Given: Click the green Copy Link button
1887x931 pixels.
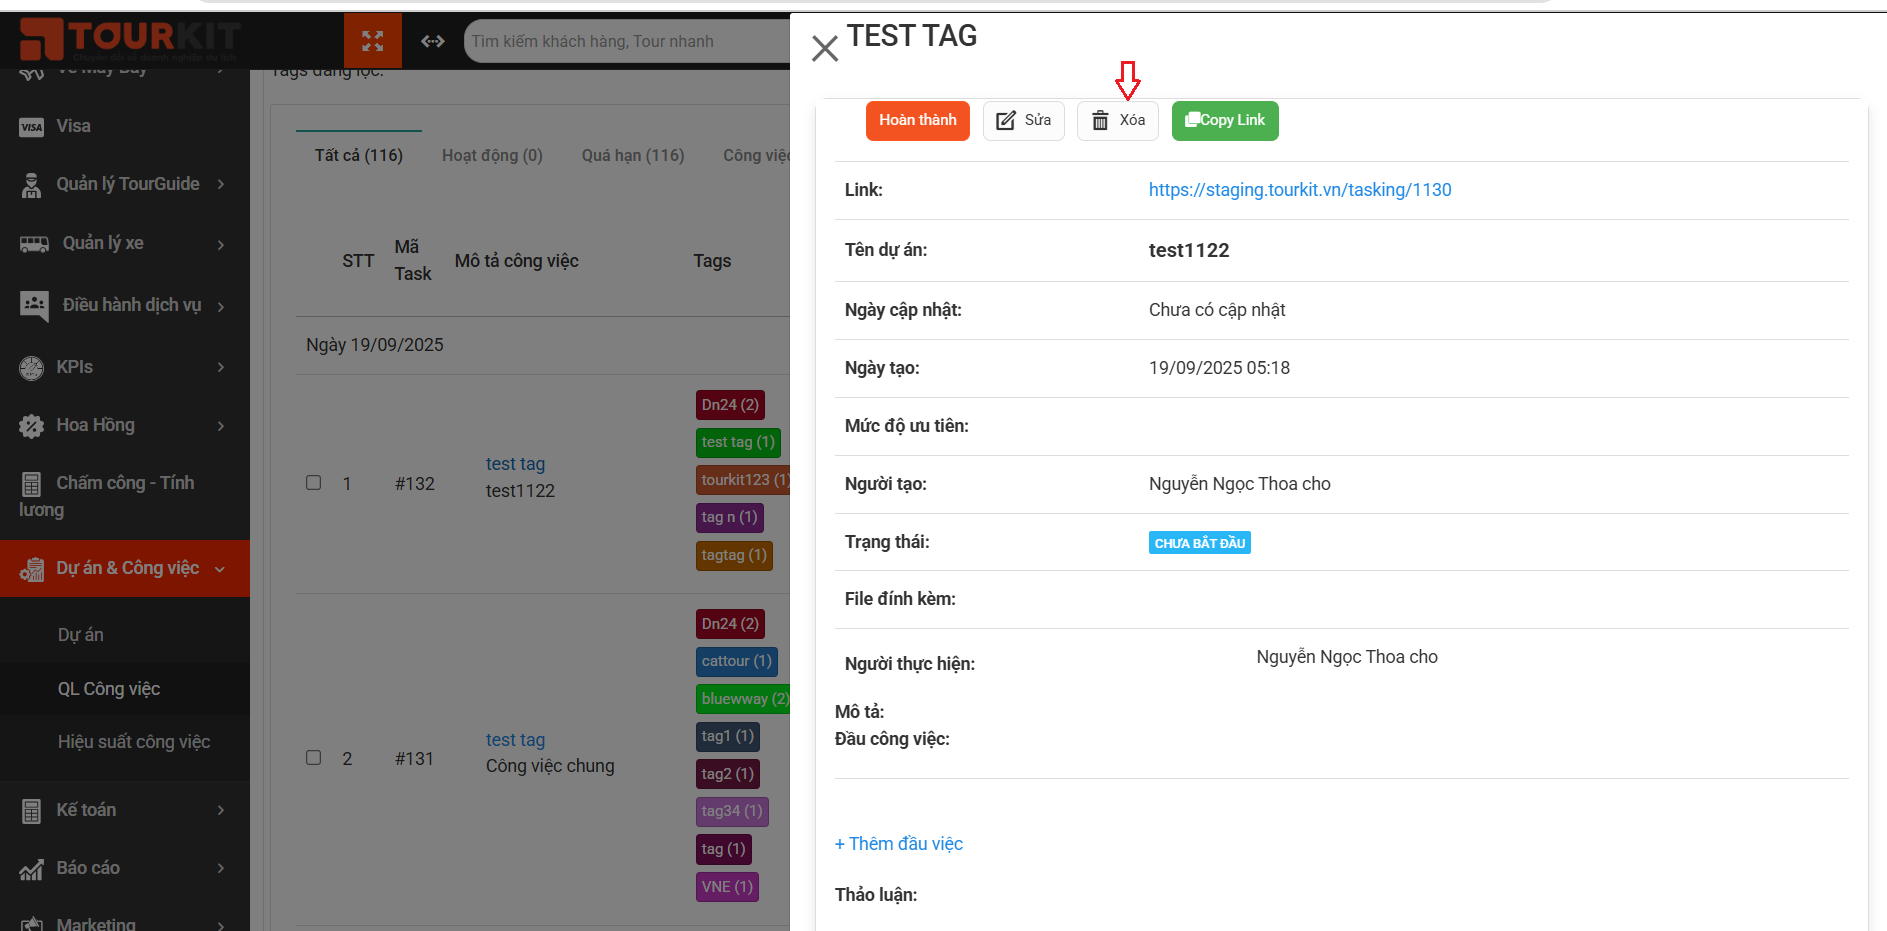Looking at the screenshot, I should coord(1225,121).
